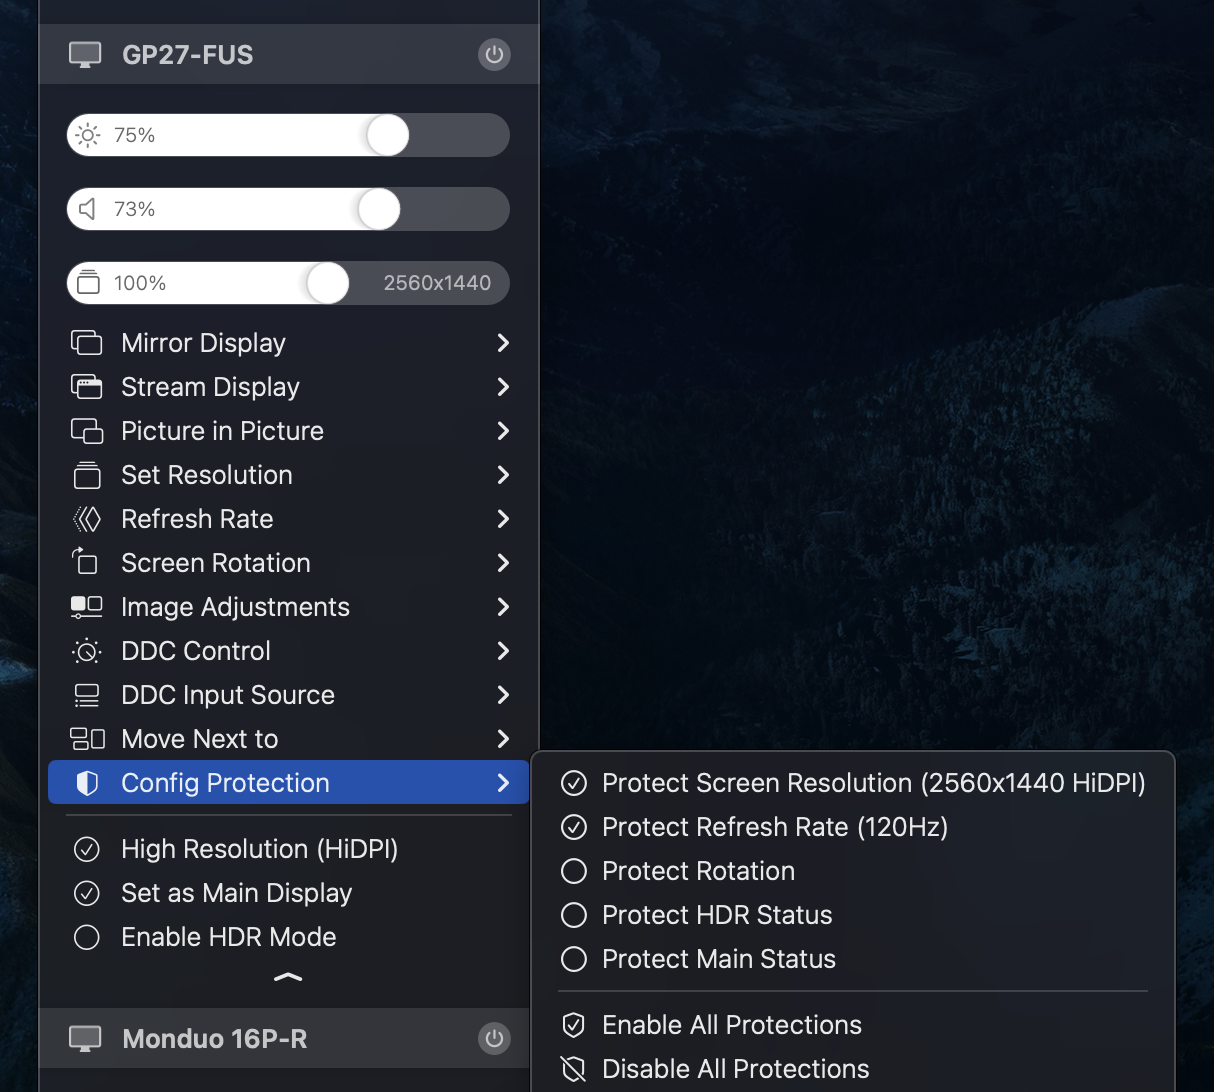Toggle Set as Main Display checkmark
1214x1092 pixels.
coord(87,893)
